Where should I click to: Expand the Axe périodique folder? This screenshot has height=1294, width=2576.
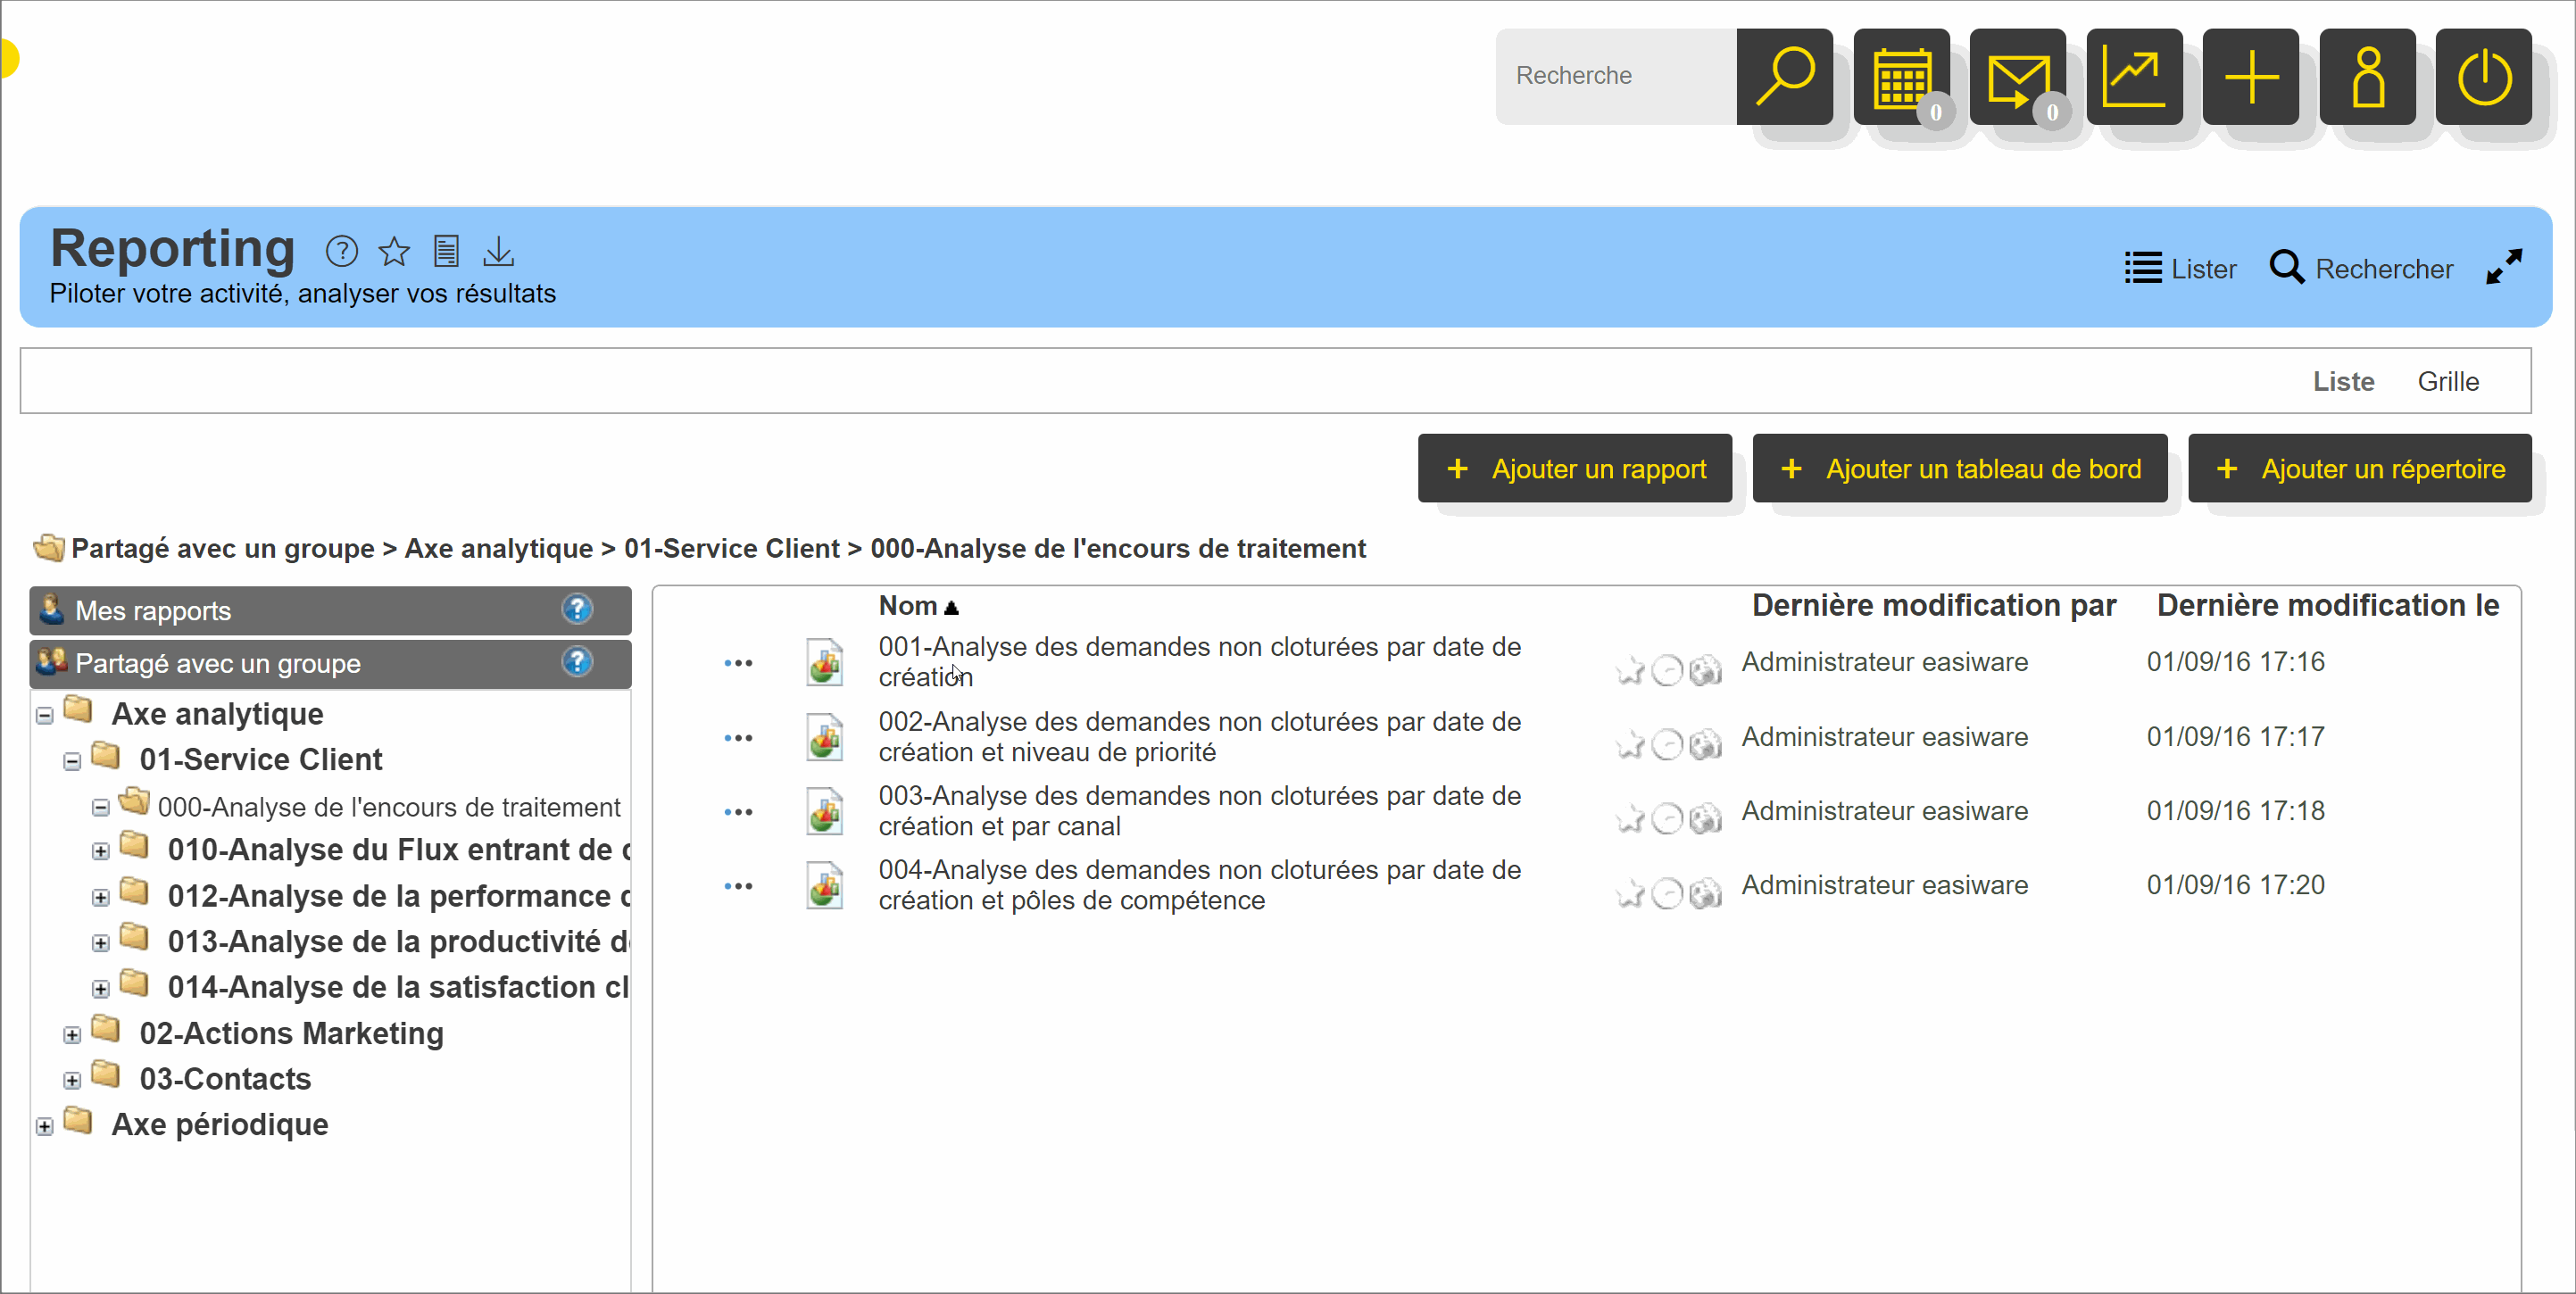tap(44, 1127)
